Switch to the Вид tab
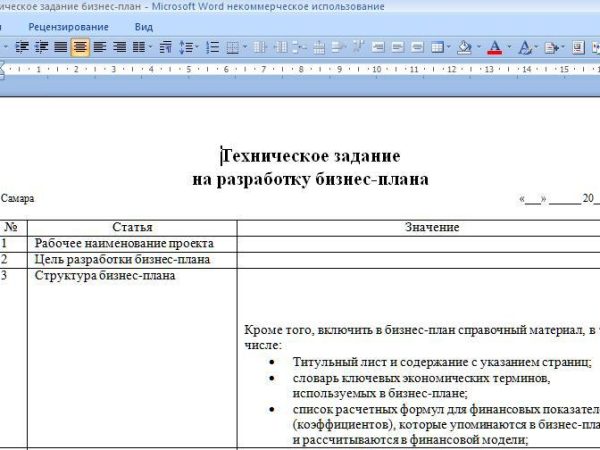The width and height of the screenshot is (600, 450). 144,26
